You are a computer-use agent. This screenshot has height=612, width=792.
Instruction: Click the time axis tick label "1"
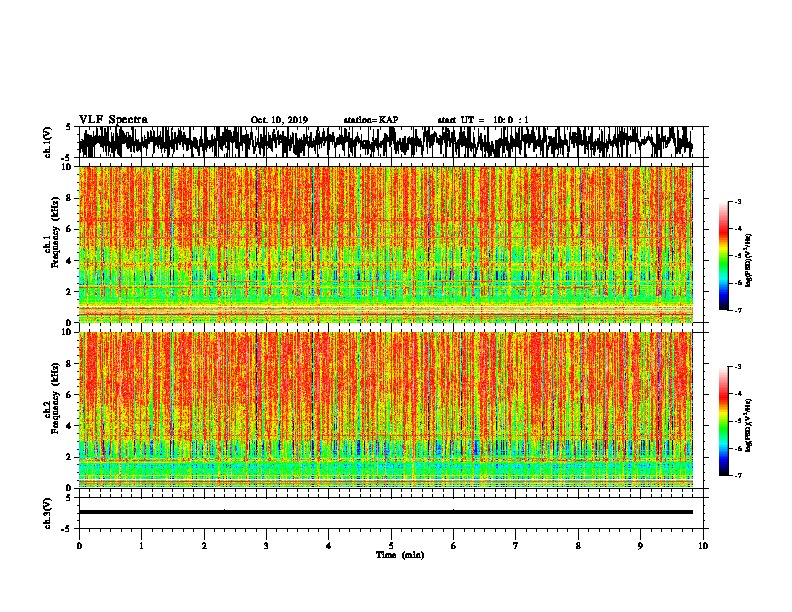tap(141, 546)
